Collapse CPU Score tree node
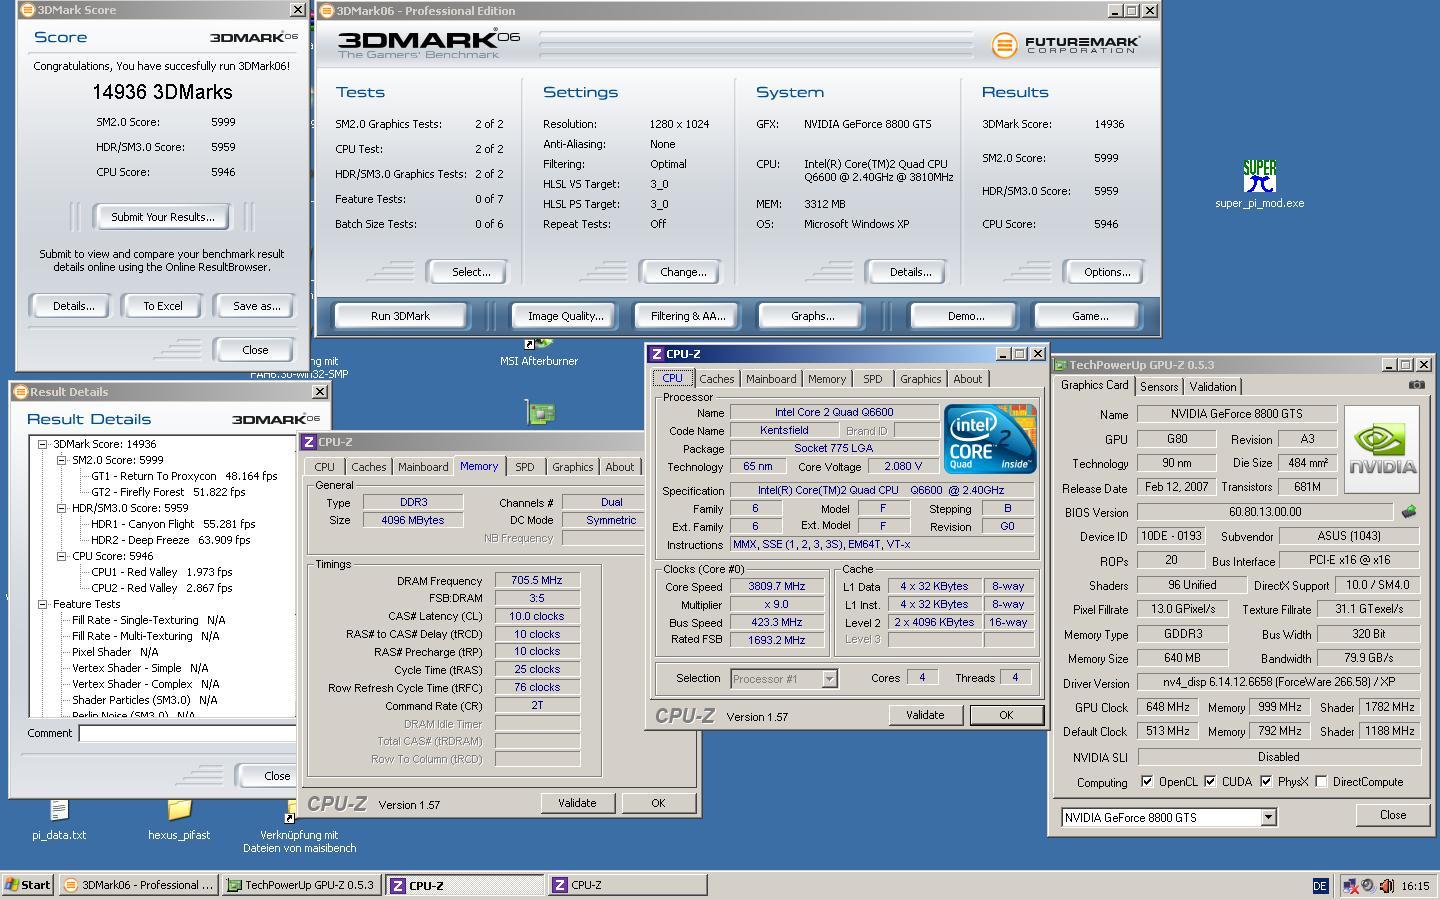1440x900 pixels. click(62, 556)
